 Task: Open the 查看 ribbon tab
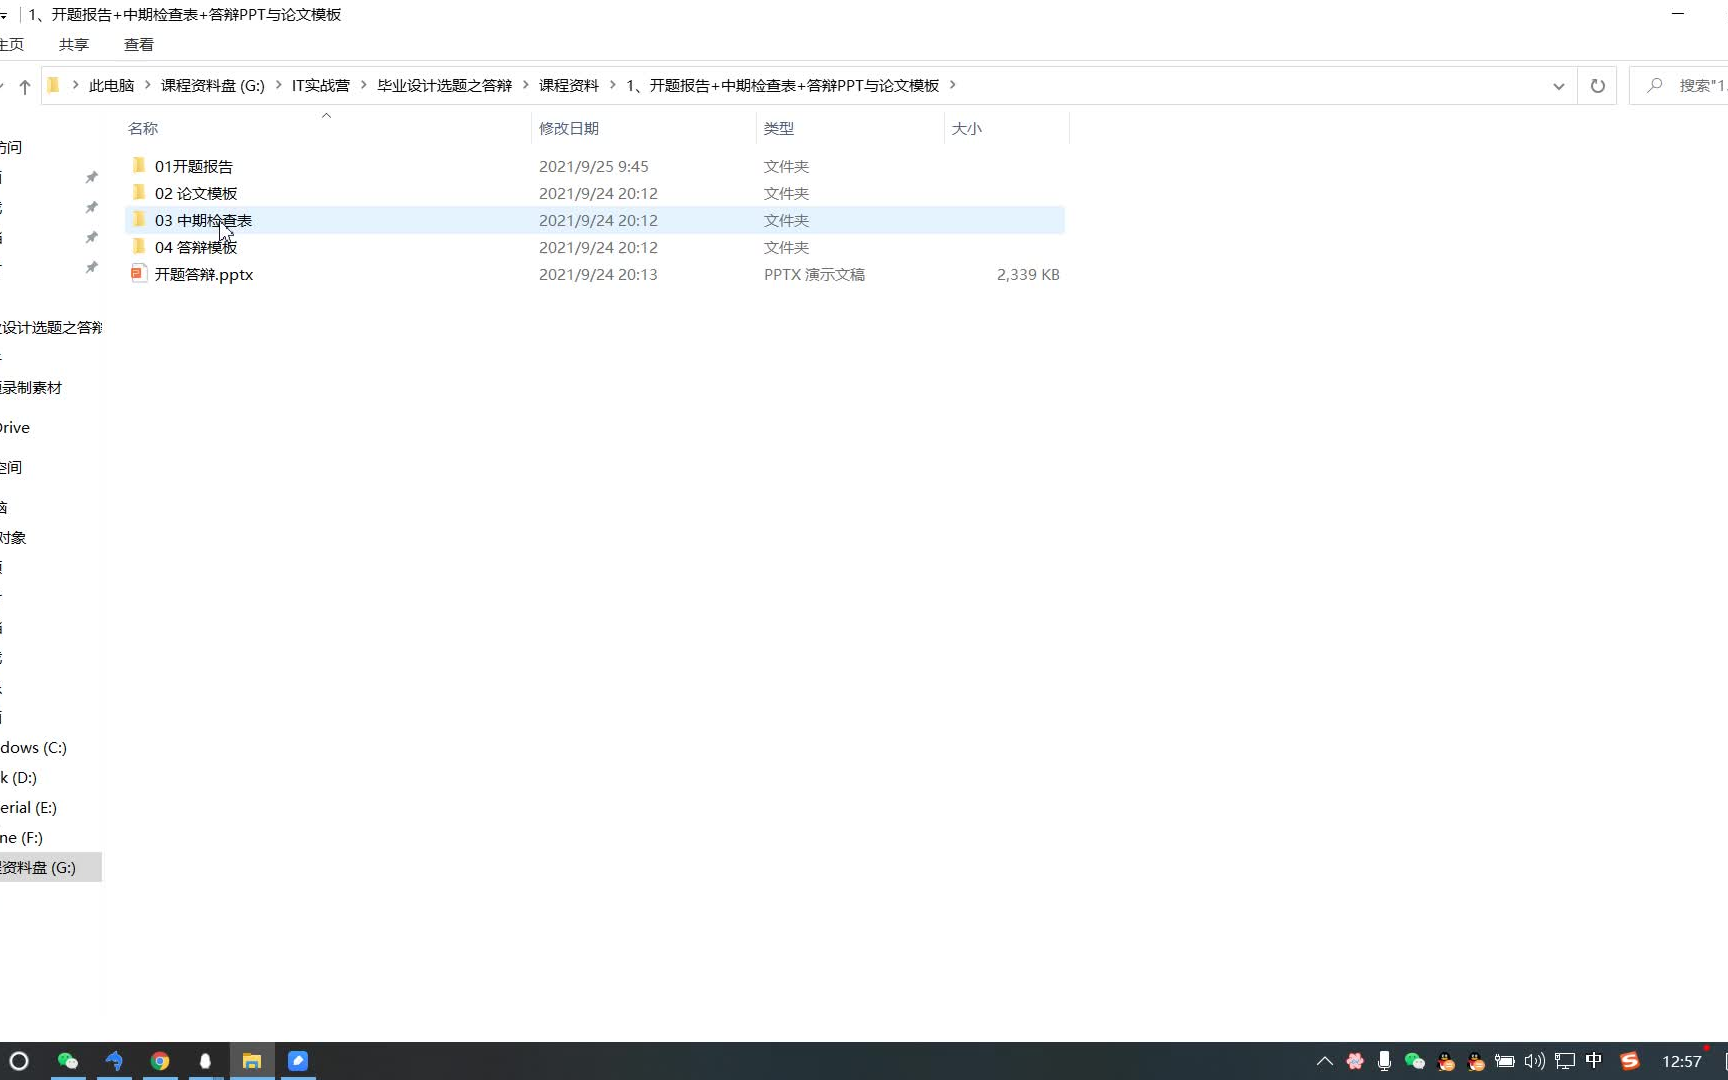point(139,45)
